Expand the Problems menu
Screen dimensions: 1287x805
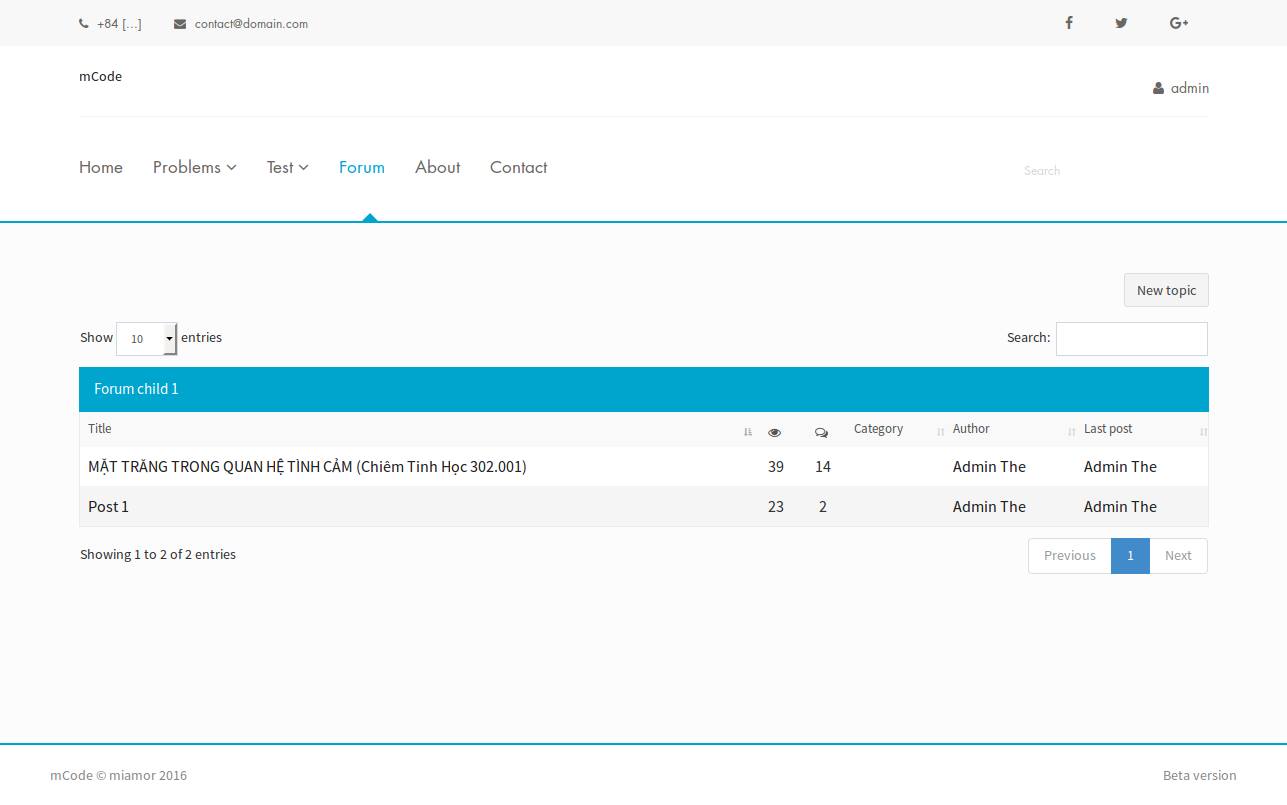point(194,167)
